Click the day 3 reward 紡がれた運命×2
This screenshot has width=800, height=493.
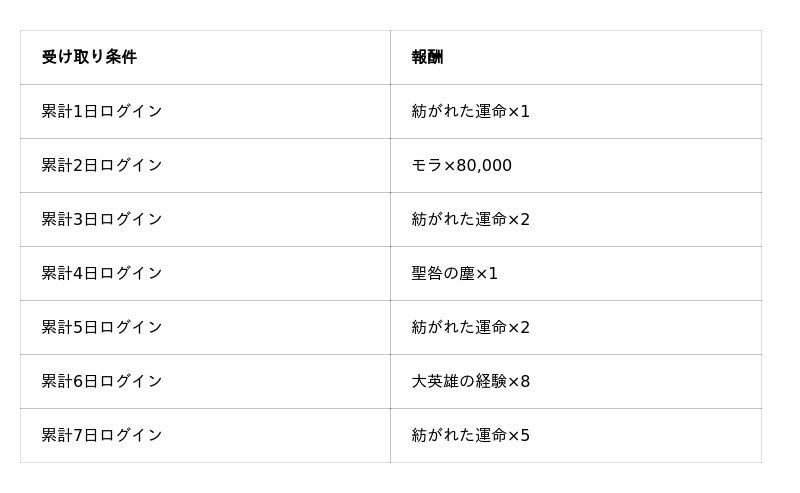pyautogui.click(x=470, y=219)
